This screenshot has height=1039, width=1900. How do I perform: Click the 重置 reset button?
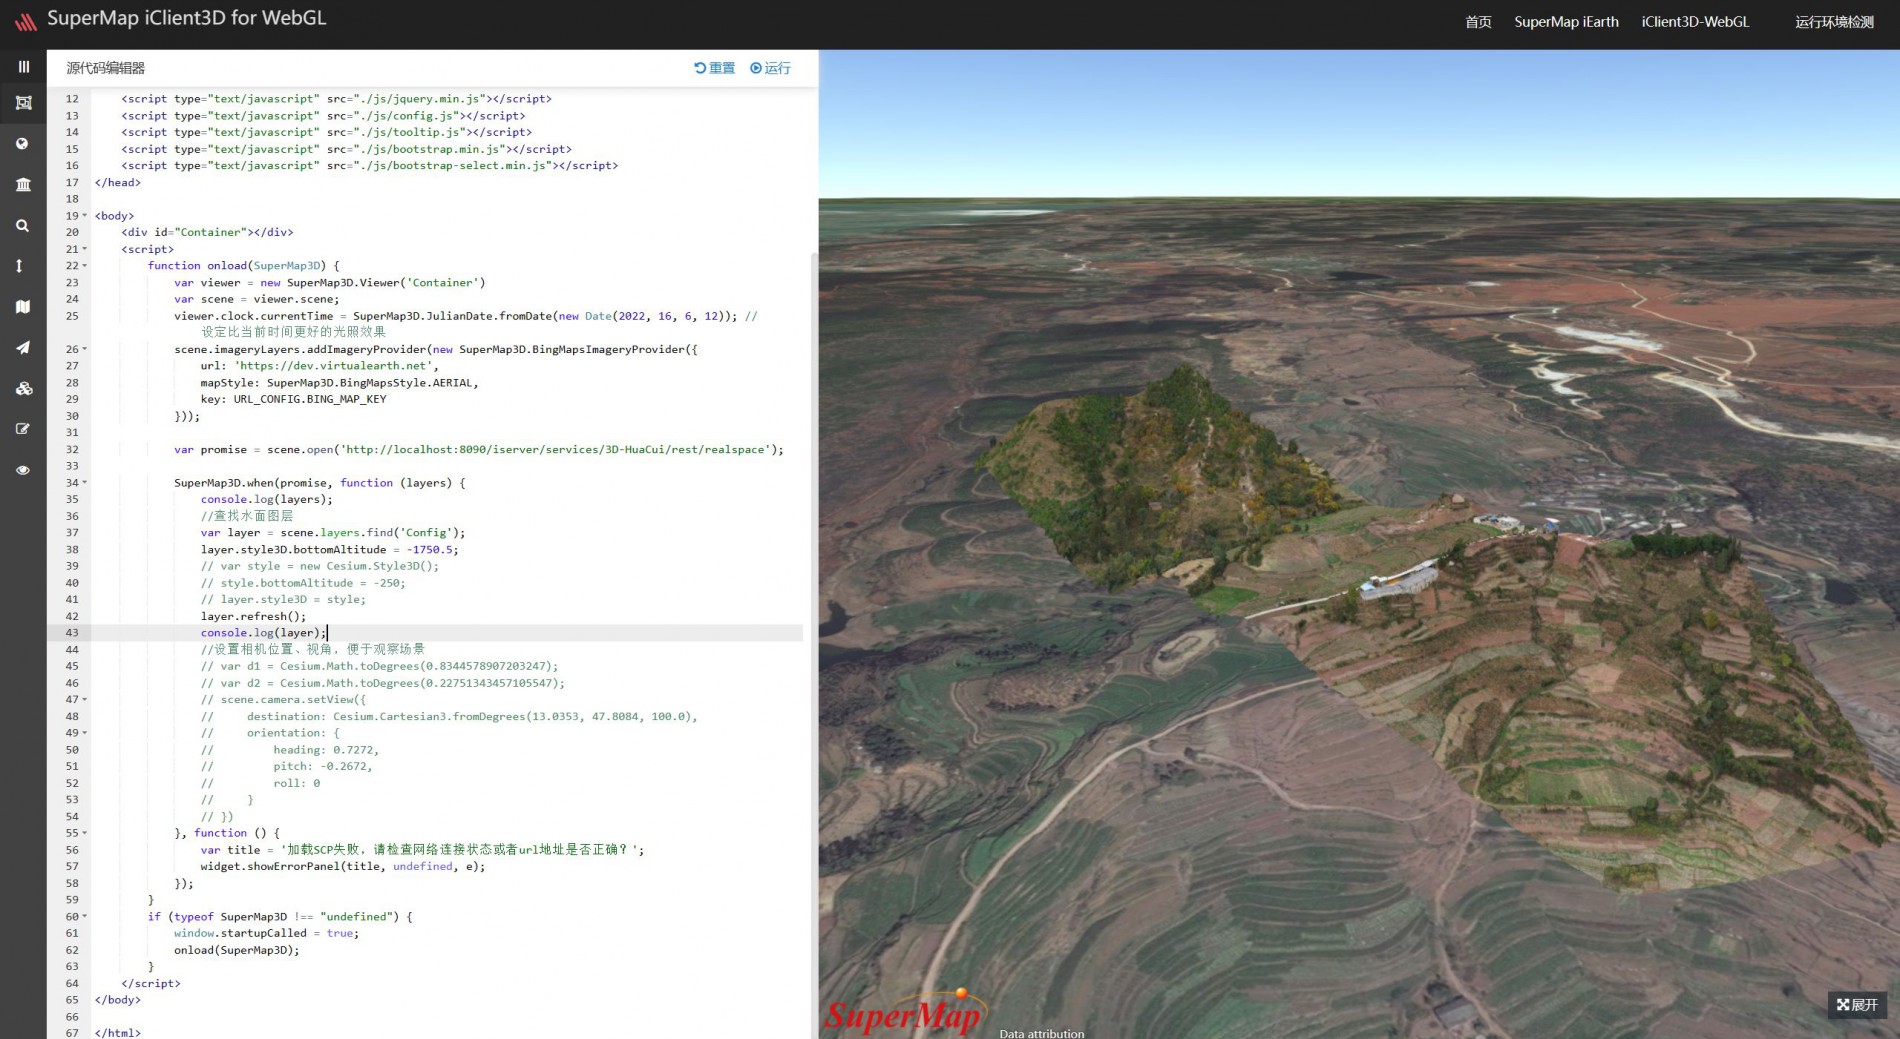point(714,68)
